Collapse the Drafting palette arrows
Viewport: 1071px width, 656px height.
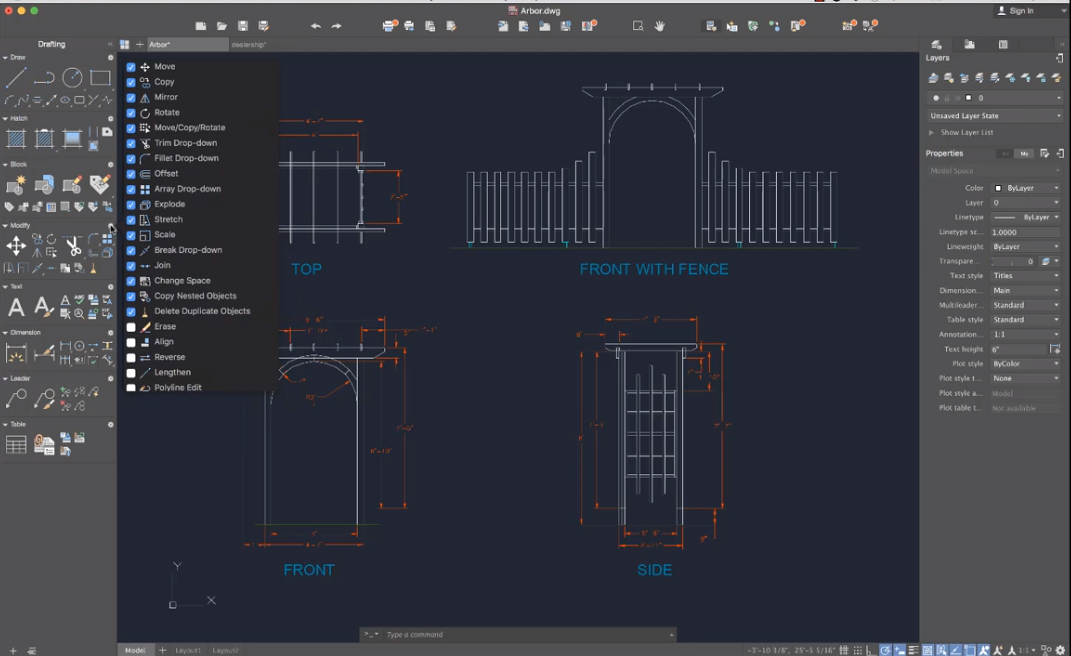pos(110,44)
